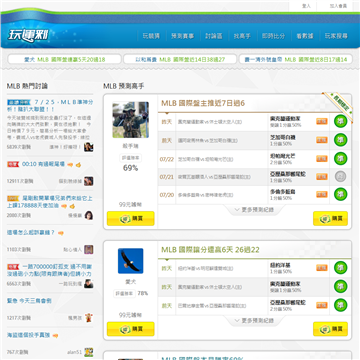Click the green 準 badge in the first card's top row
Screen dimensions: 360x360
[x=340, y=121]
